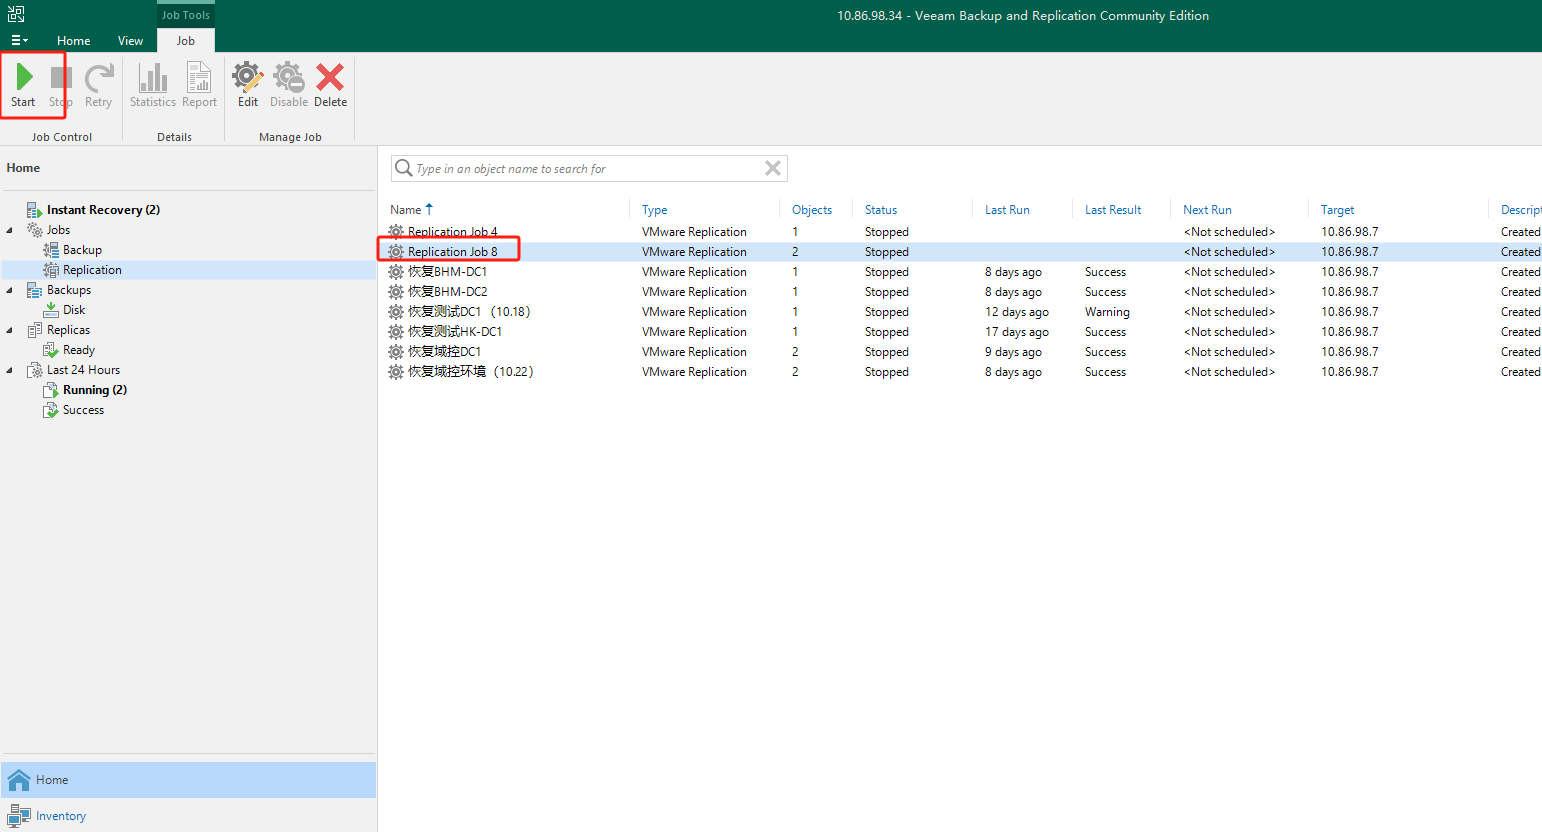Image resolution: width=1542 pixels, height=832 pixels.
Task: Edit the selected job via gear-pencil icon
Action: tap(248, 85)
